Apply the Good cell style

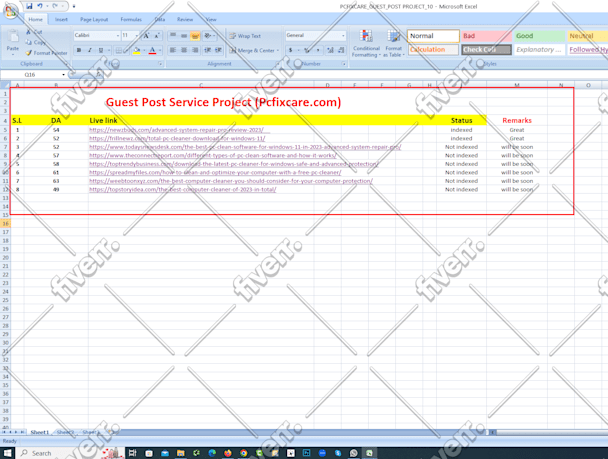[539, 36]
